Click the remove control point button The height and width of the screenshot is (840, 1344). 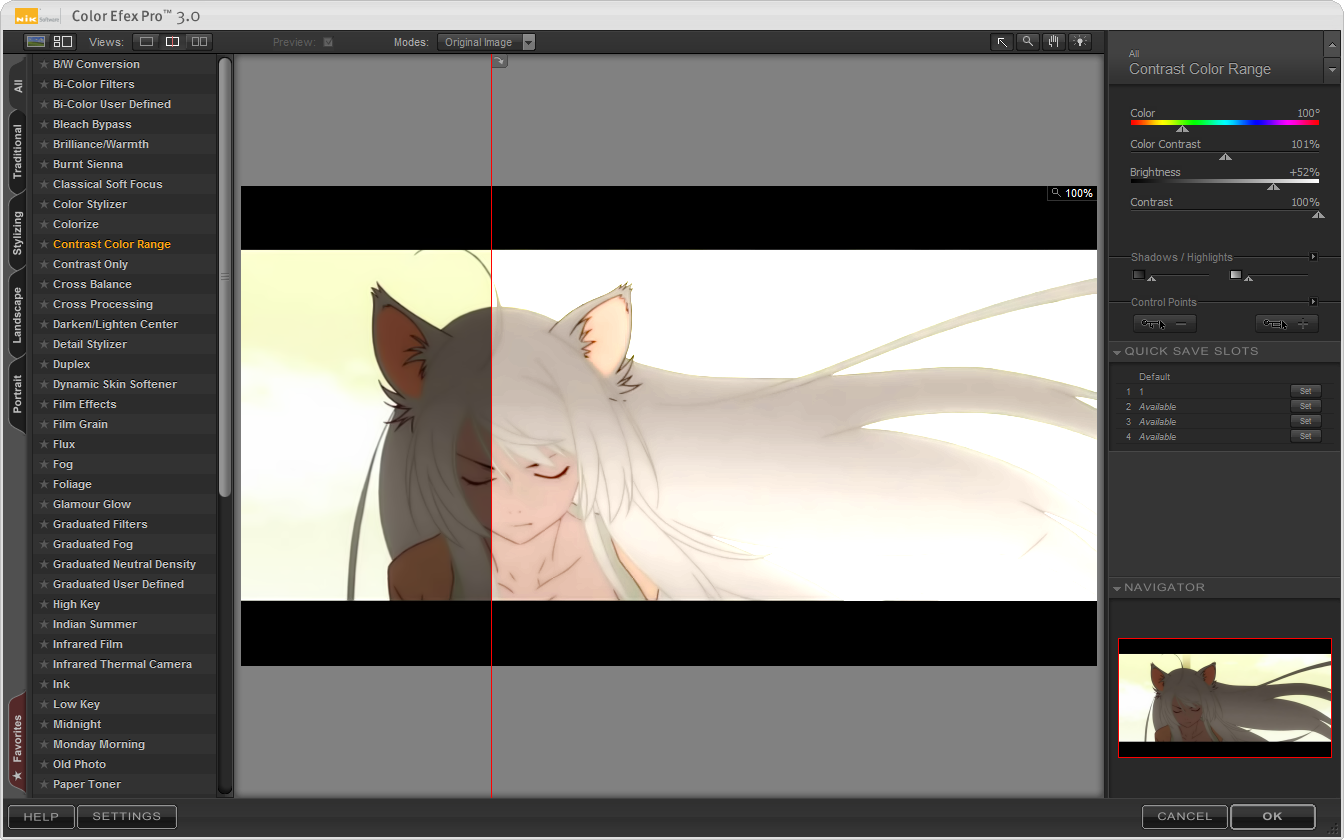tap(1165, 324)
